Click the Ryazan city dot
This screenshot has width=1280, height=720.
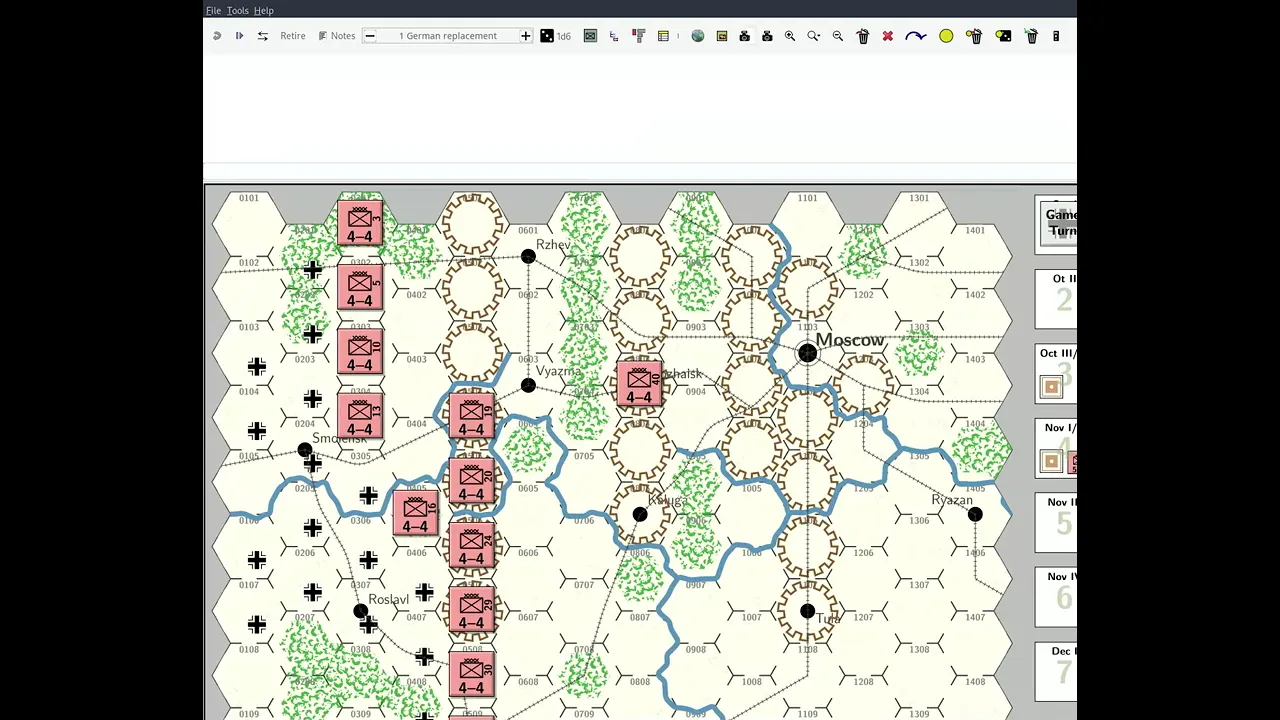(975, 514)
